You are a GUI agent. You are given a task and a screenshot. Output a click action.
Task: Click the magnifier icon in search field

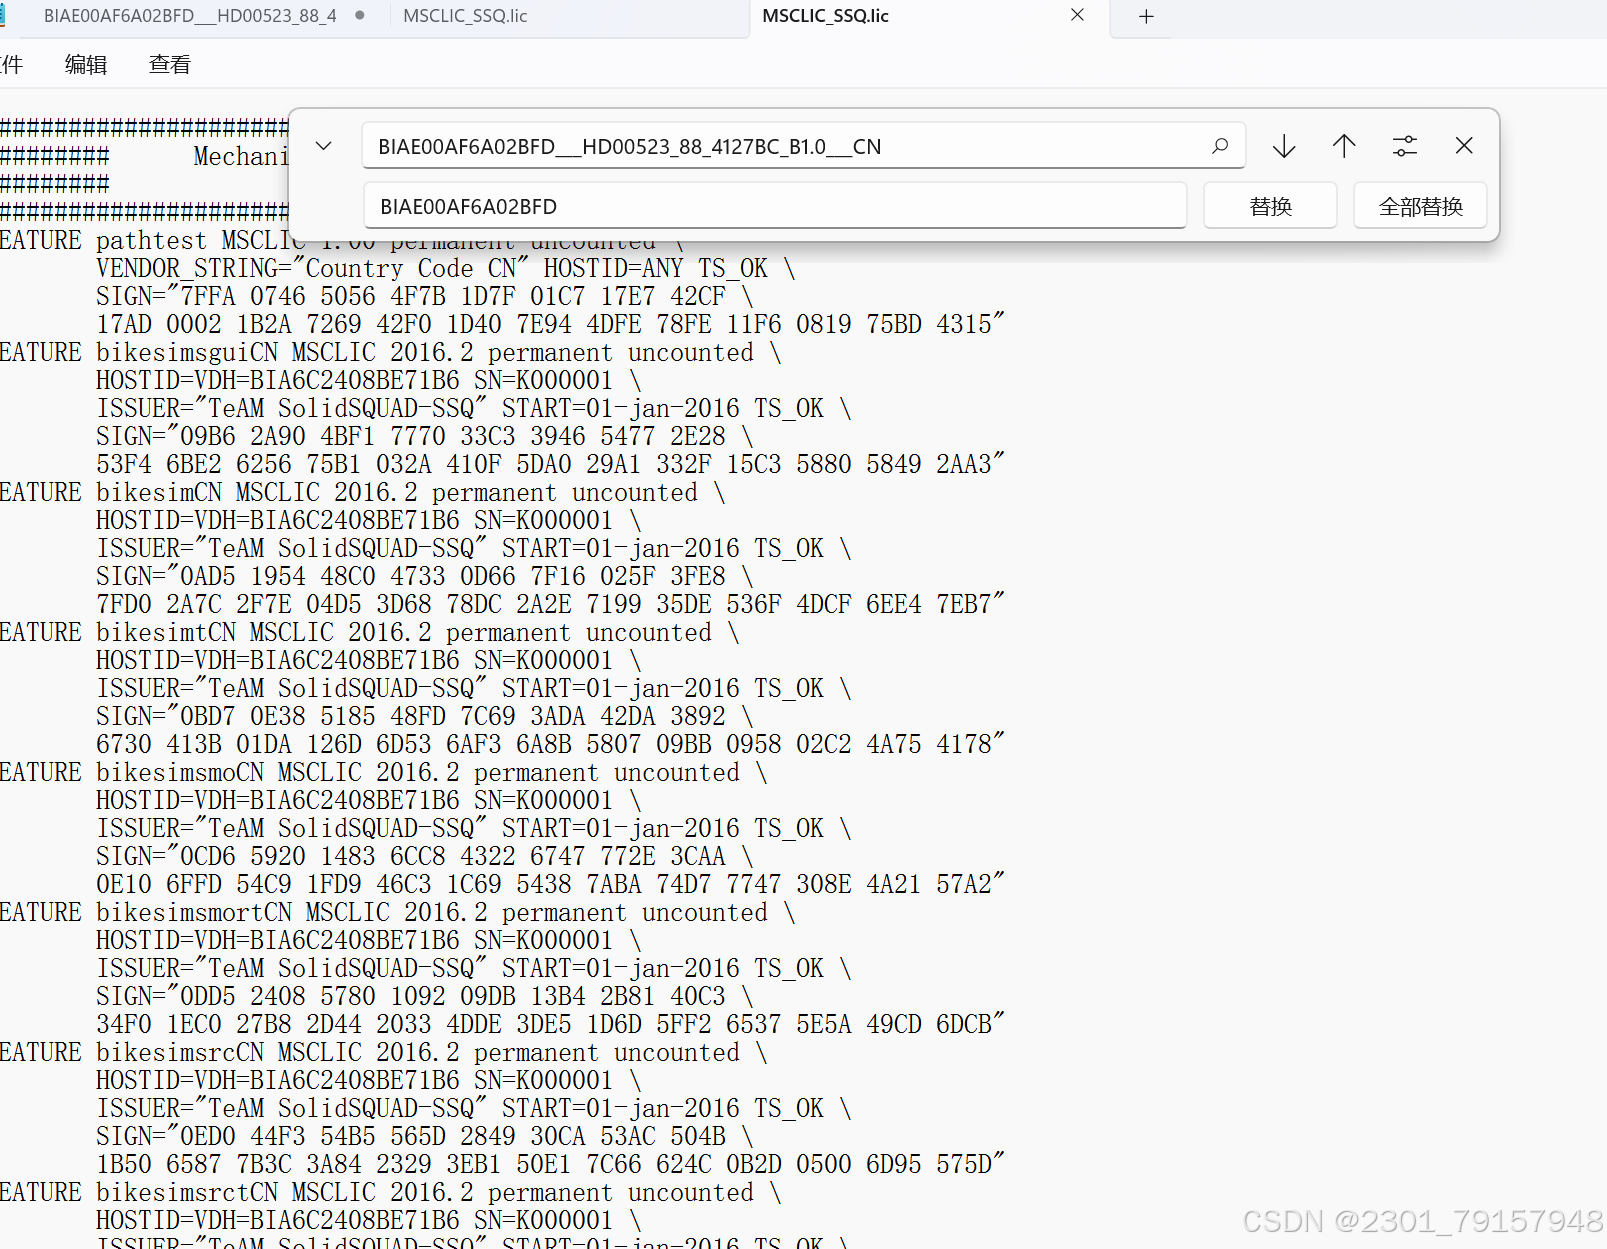[x=1220, y=146]
